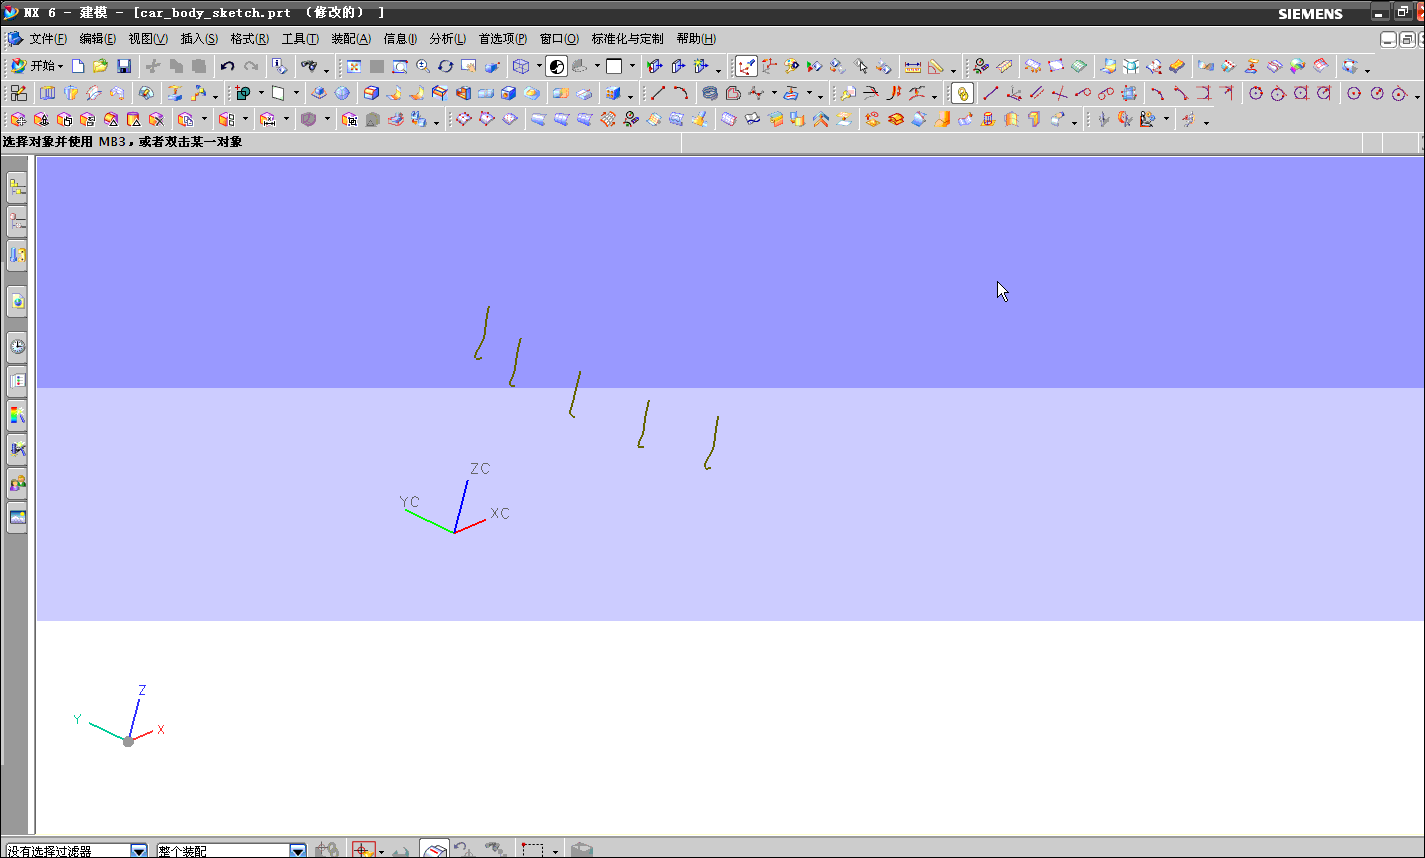Viewport: 1425px width, 858px height.
Task: Open the 文件(F) menu
Action: point(48,39)
